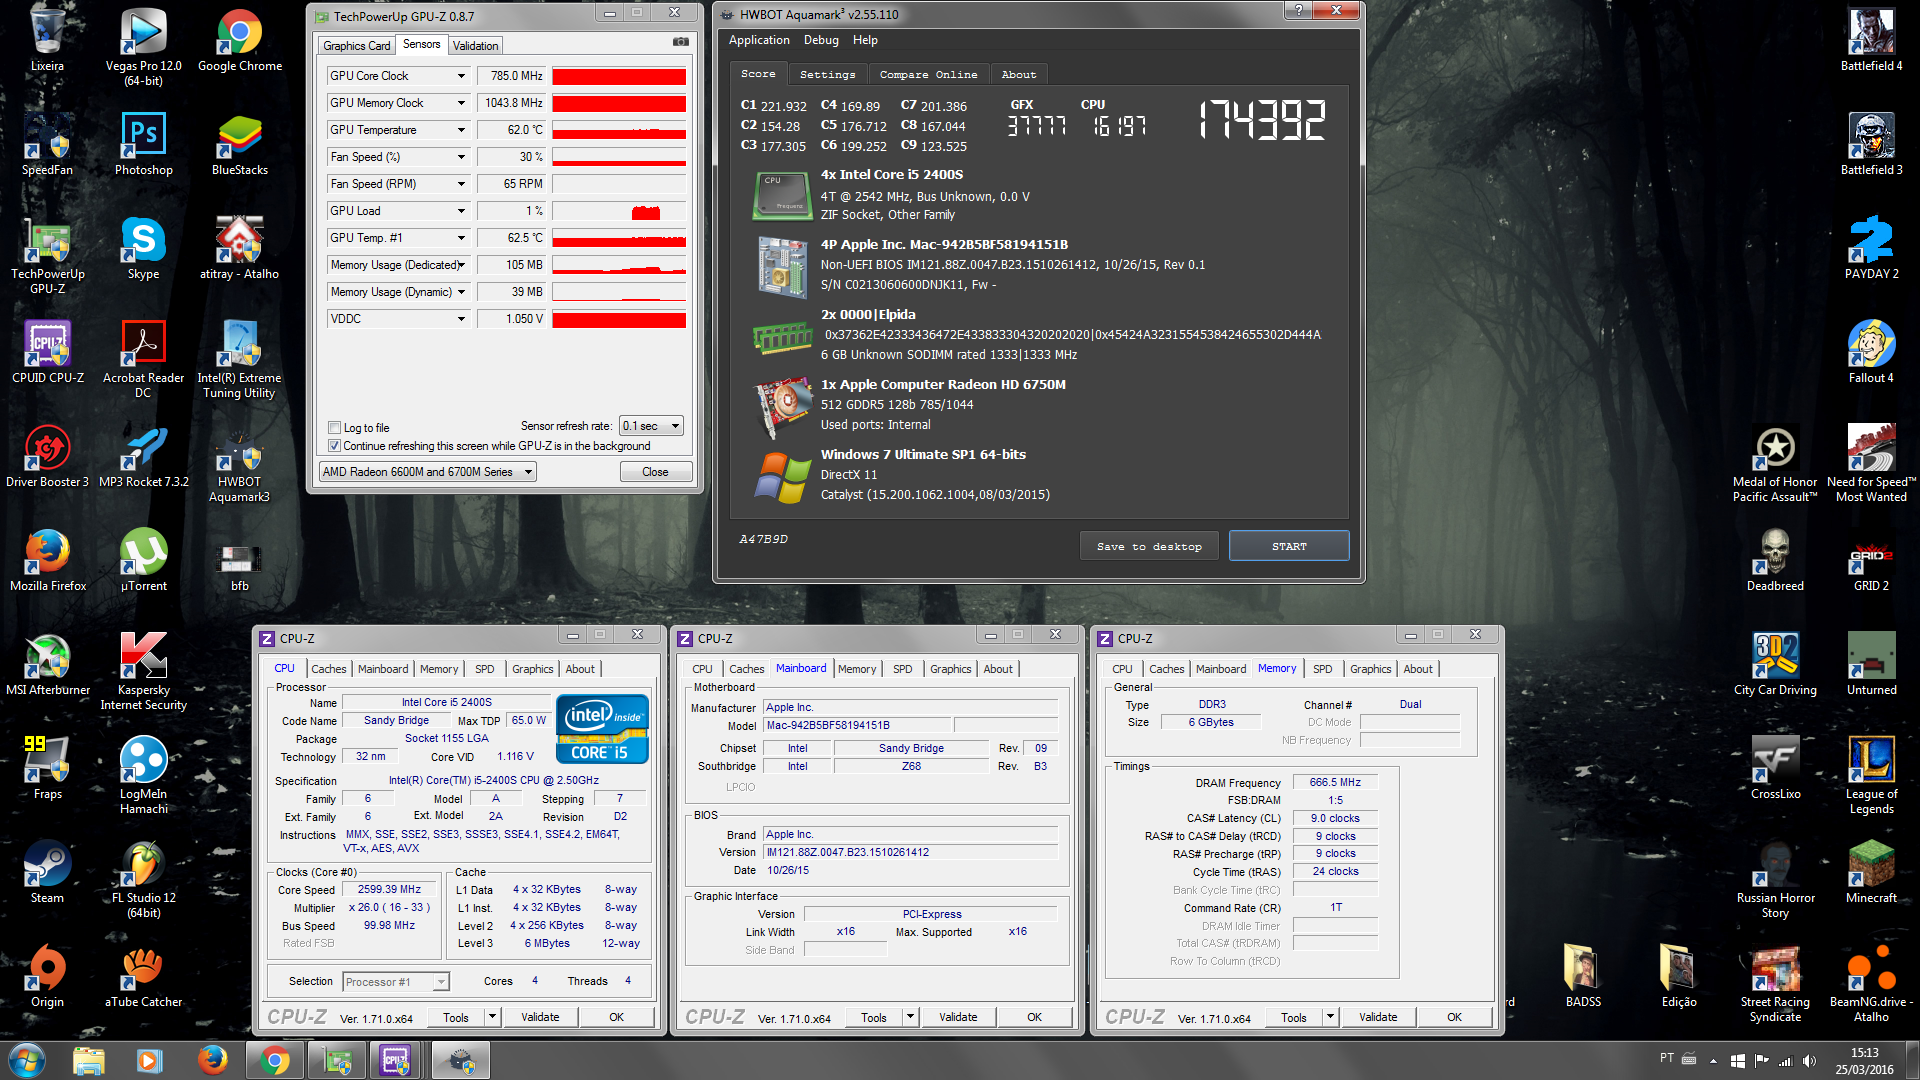Open Acrobat Reader DC shortcut
This screenshot has height=1080, width=1920.
point(143,359)
